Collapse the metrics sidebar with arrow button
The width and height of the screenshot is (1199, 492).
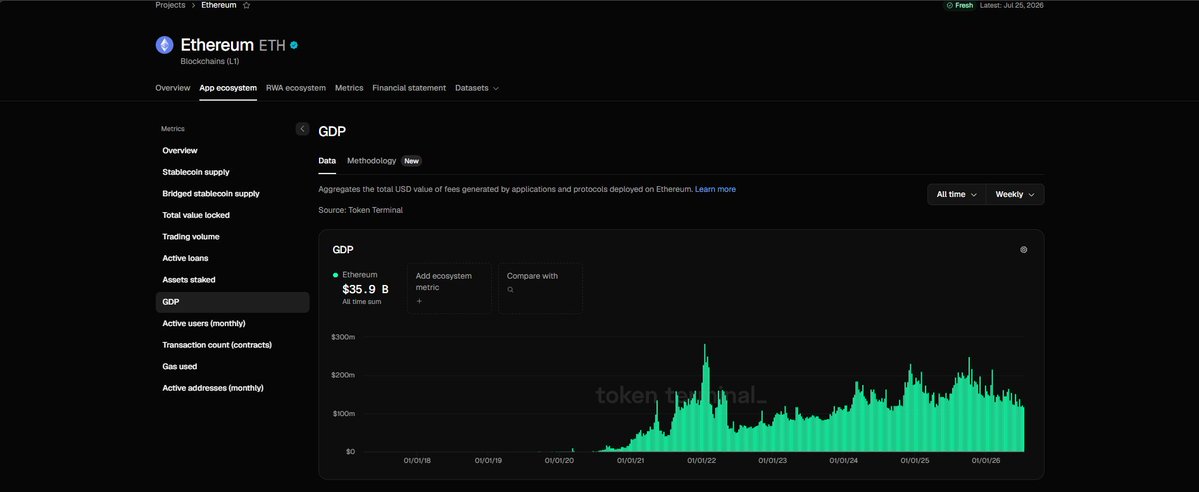click(302, 129)
